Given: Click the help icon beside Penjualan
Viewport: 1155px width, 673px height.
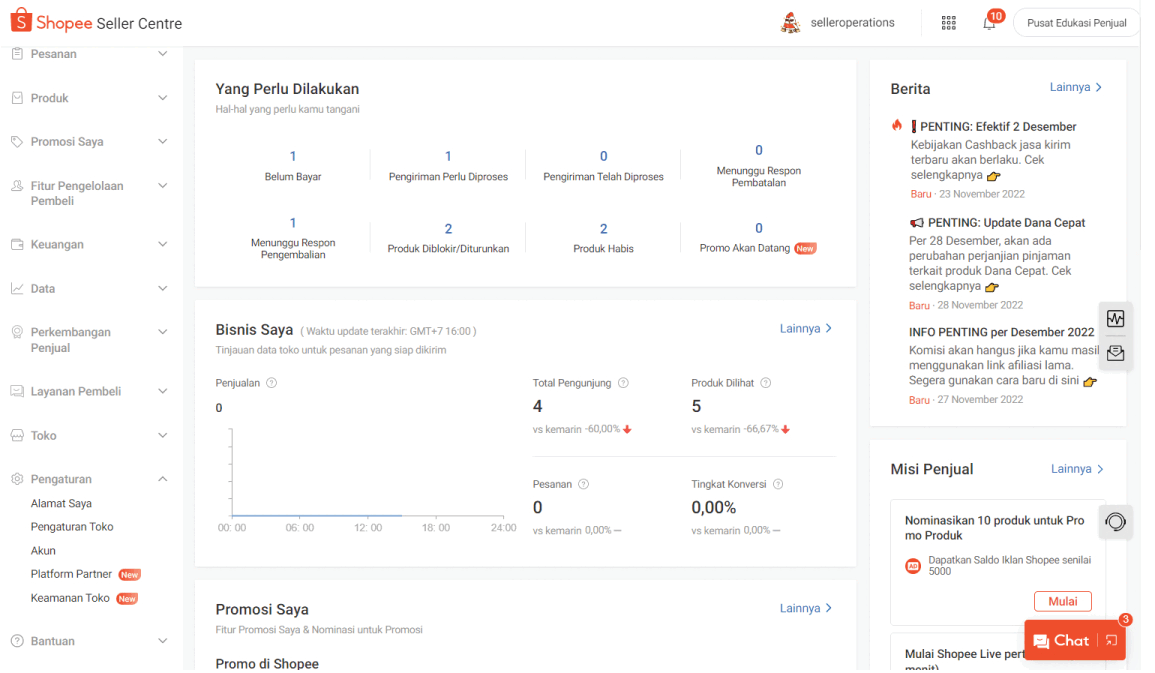Looking at the screenshot, I should pos(271,383).
